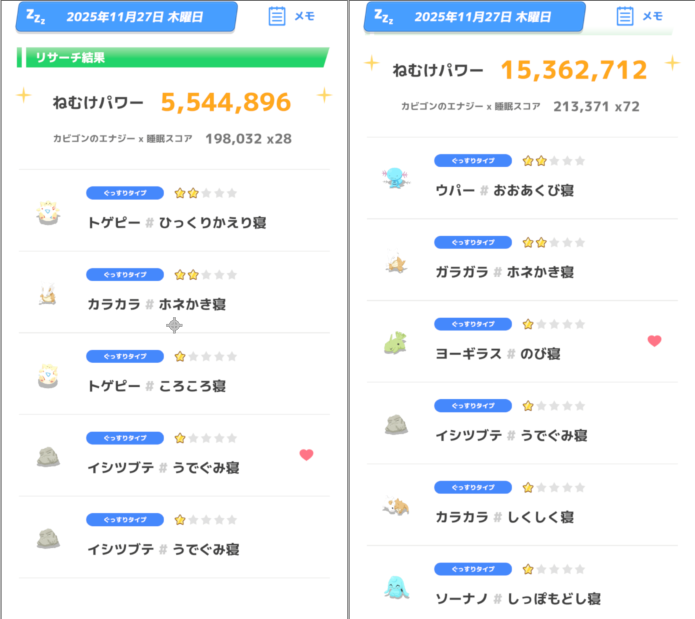
Task: Select the blue Wooper (ウパー) sprite
Action: (392, 179)
